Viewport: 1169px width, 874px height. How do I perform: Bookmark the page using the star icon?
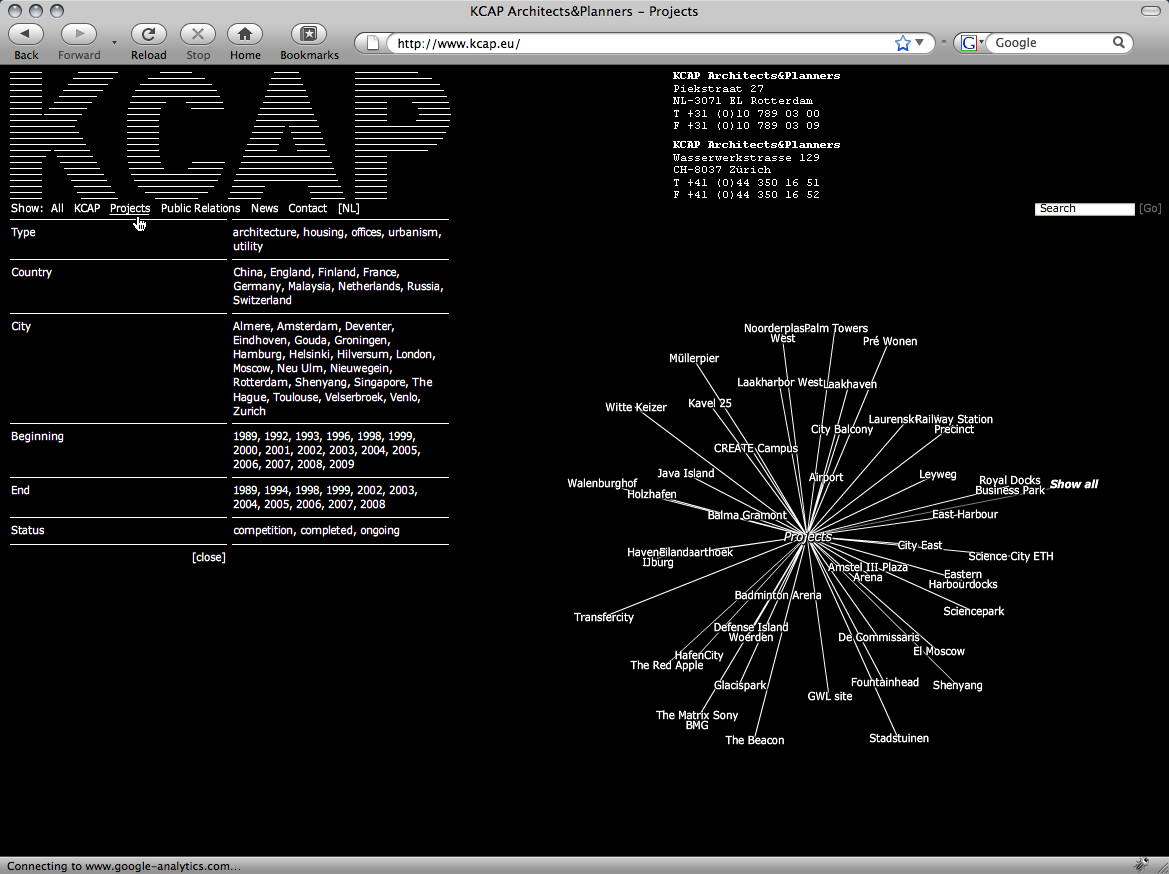(903, 43)
